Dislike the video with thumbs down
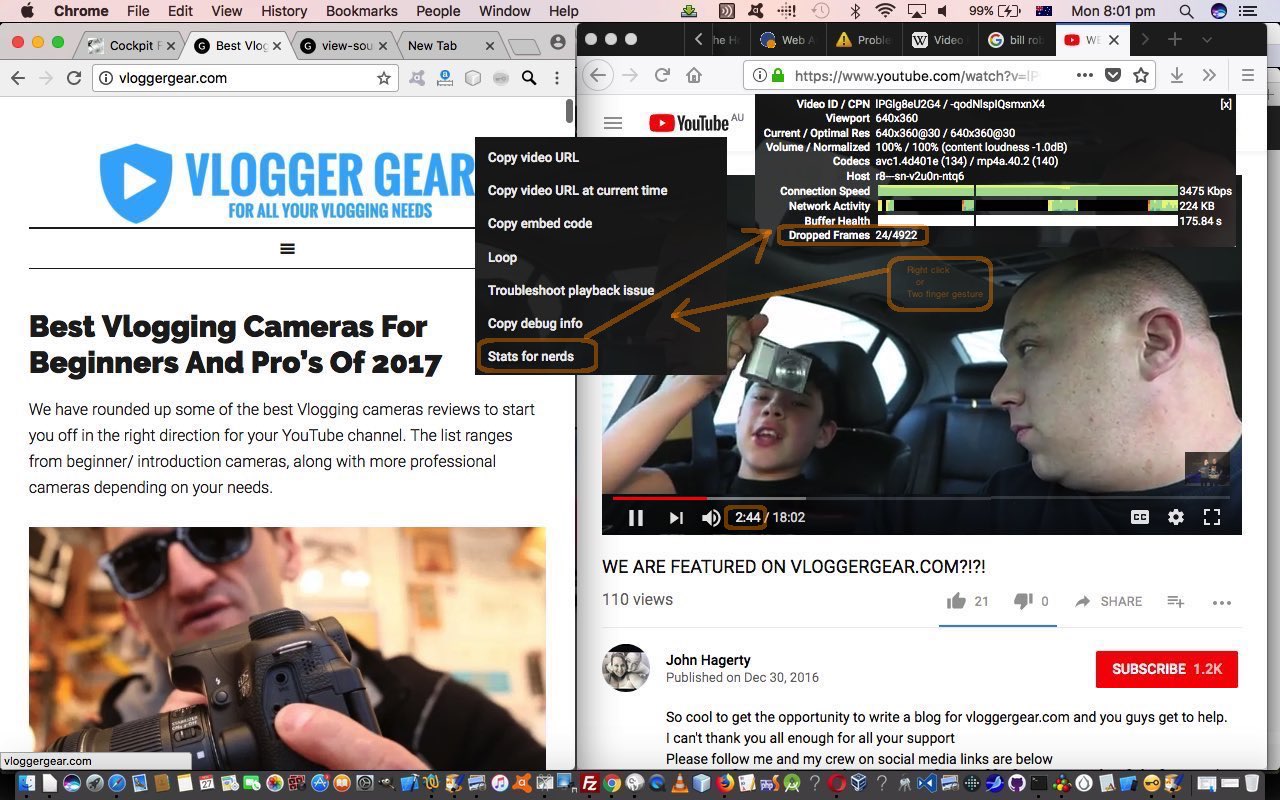1280x800 pixels. (1023, 601)
